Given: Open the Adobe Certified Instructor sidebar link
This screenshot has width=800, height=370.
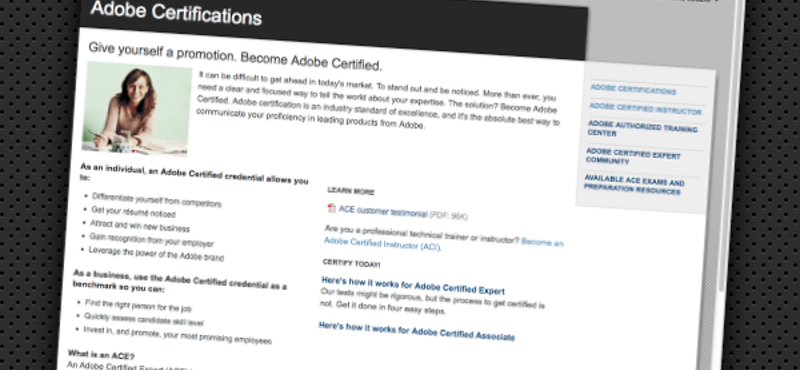Looking at the screenshot, I should click(x=645, y=109).
